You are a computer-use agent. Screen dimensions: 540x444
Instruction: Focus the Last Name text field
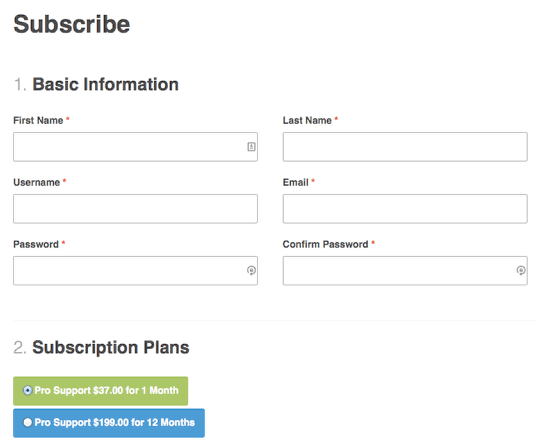coord(405,147)
